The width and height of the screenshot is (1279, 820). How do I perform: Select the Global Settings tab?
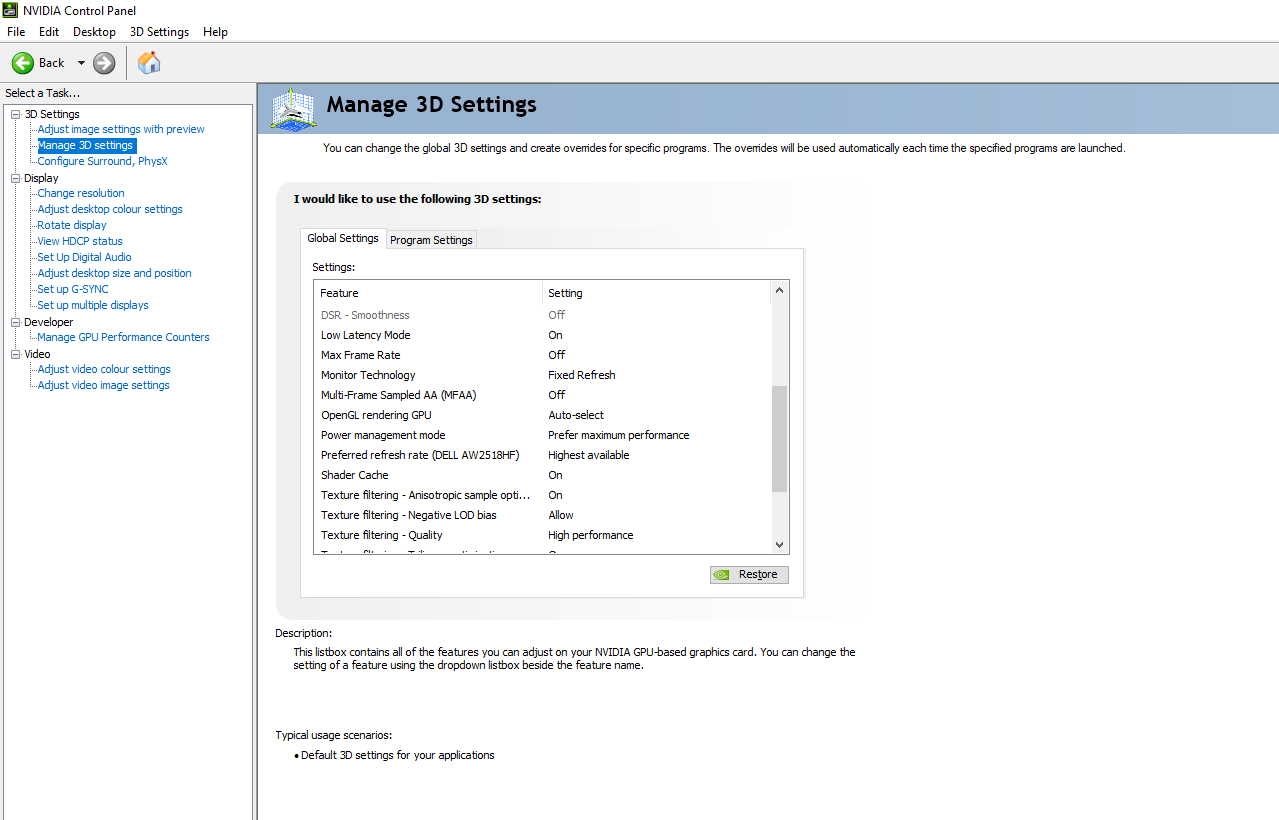coord(343,238)
